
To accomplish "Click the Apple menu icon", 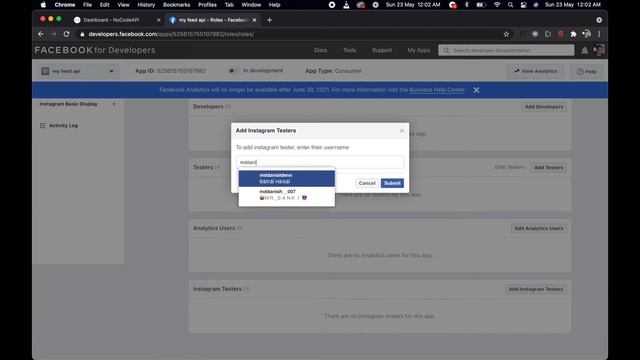I will coord(43,5).
